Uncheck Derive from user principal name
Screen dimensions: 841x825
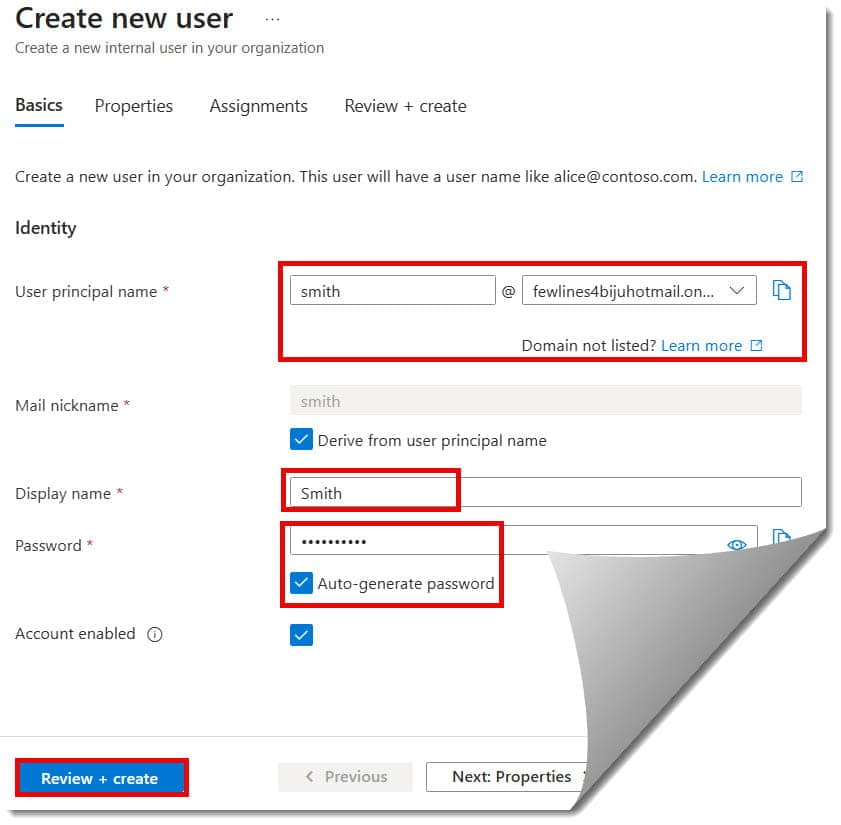tap(301, 439)
